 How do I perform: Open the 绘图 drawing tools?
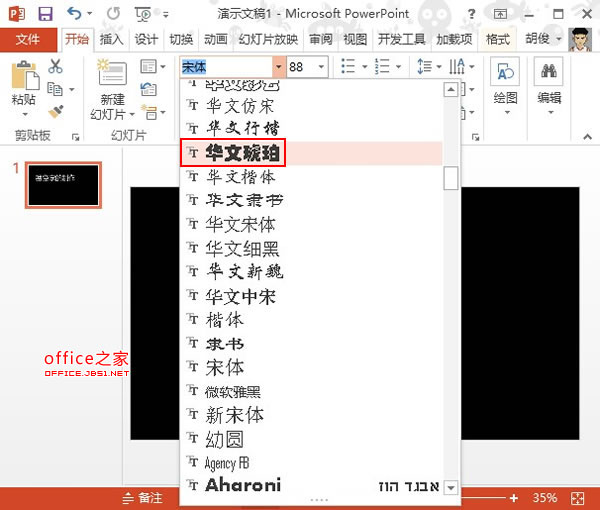[505, 72]
